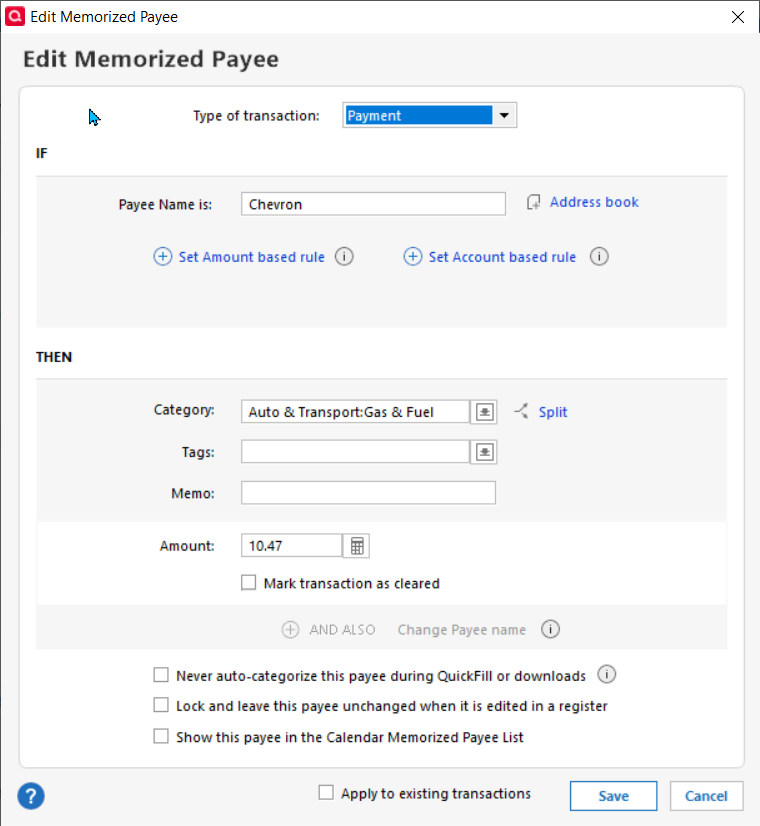Click Set Amount based rule link
Screen dimensions: 760x826
[x=251, y=257]
